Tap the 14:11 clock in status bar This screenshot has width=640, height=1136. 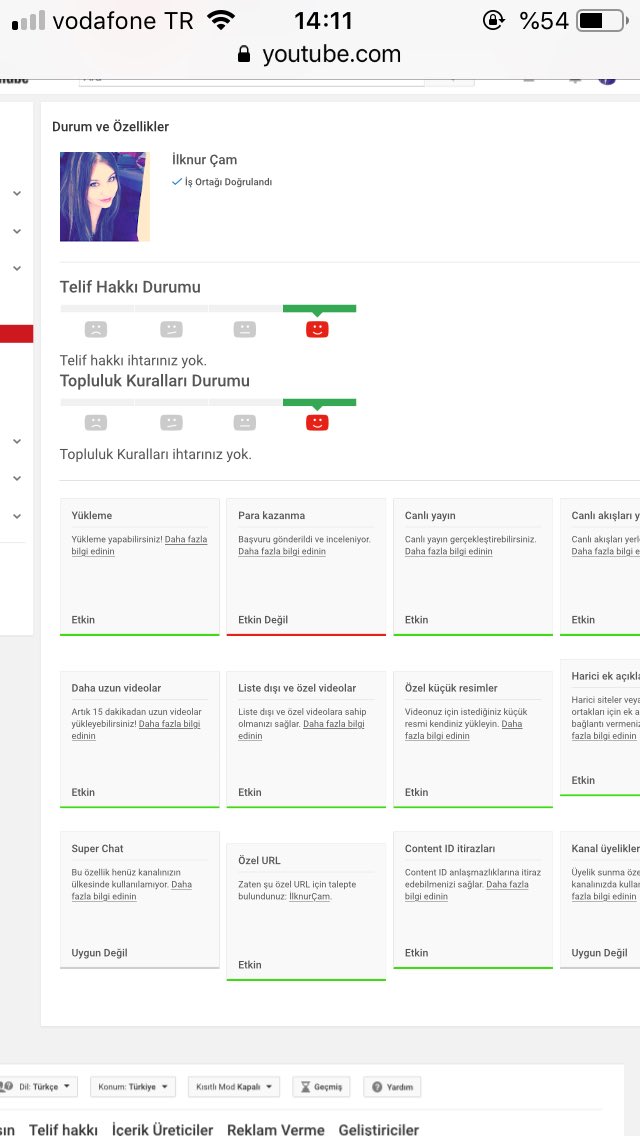click(323, 20)
